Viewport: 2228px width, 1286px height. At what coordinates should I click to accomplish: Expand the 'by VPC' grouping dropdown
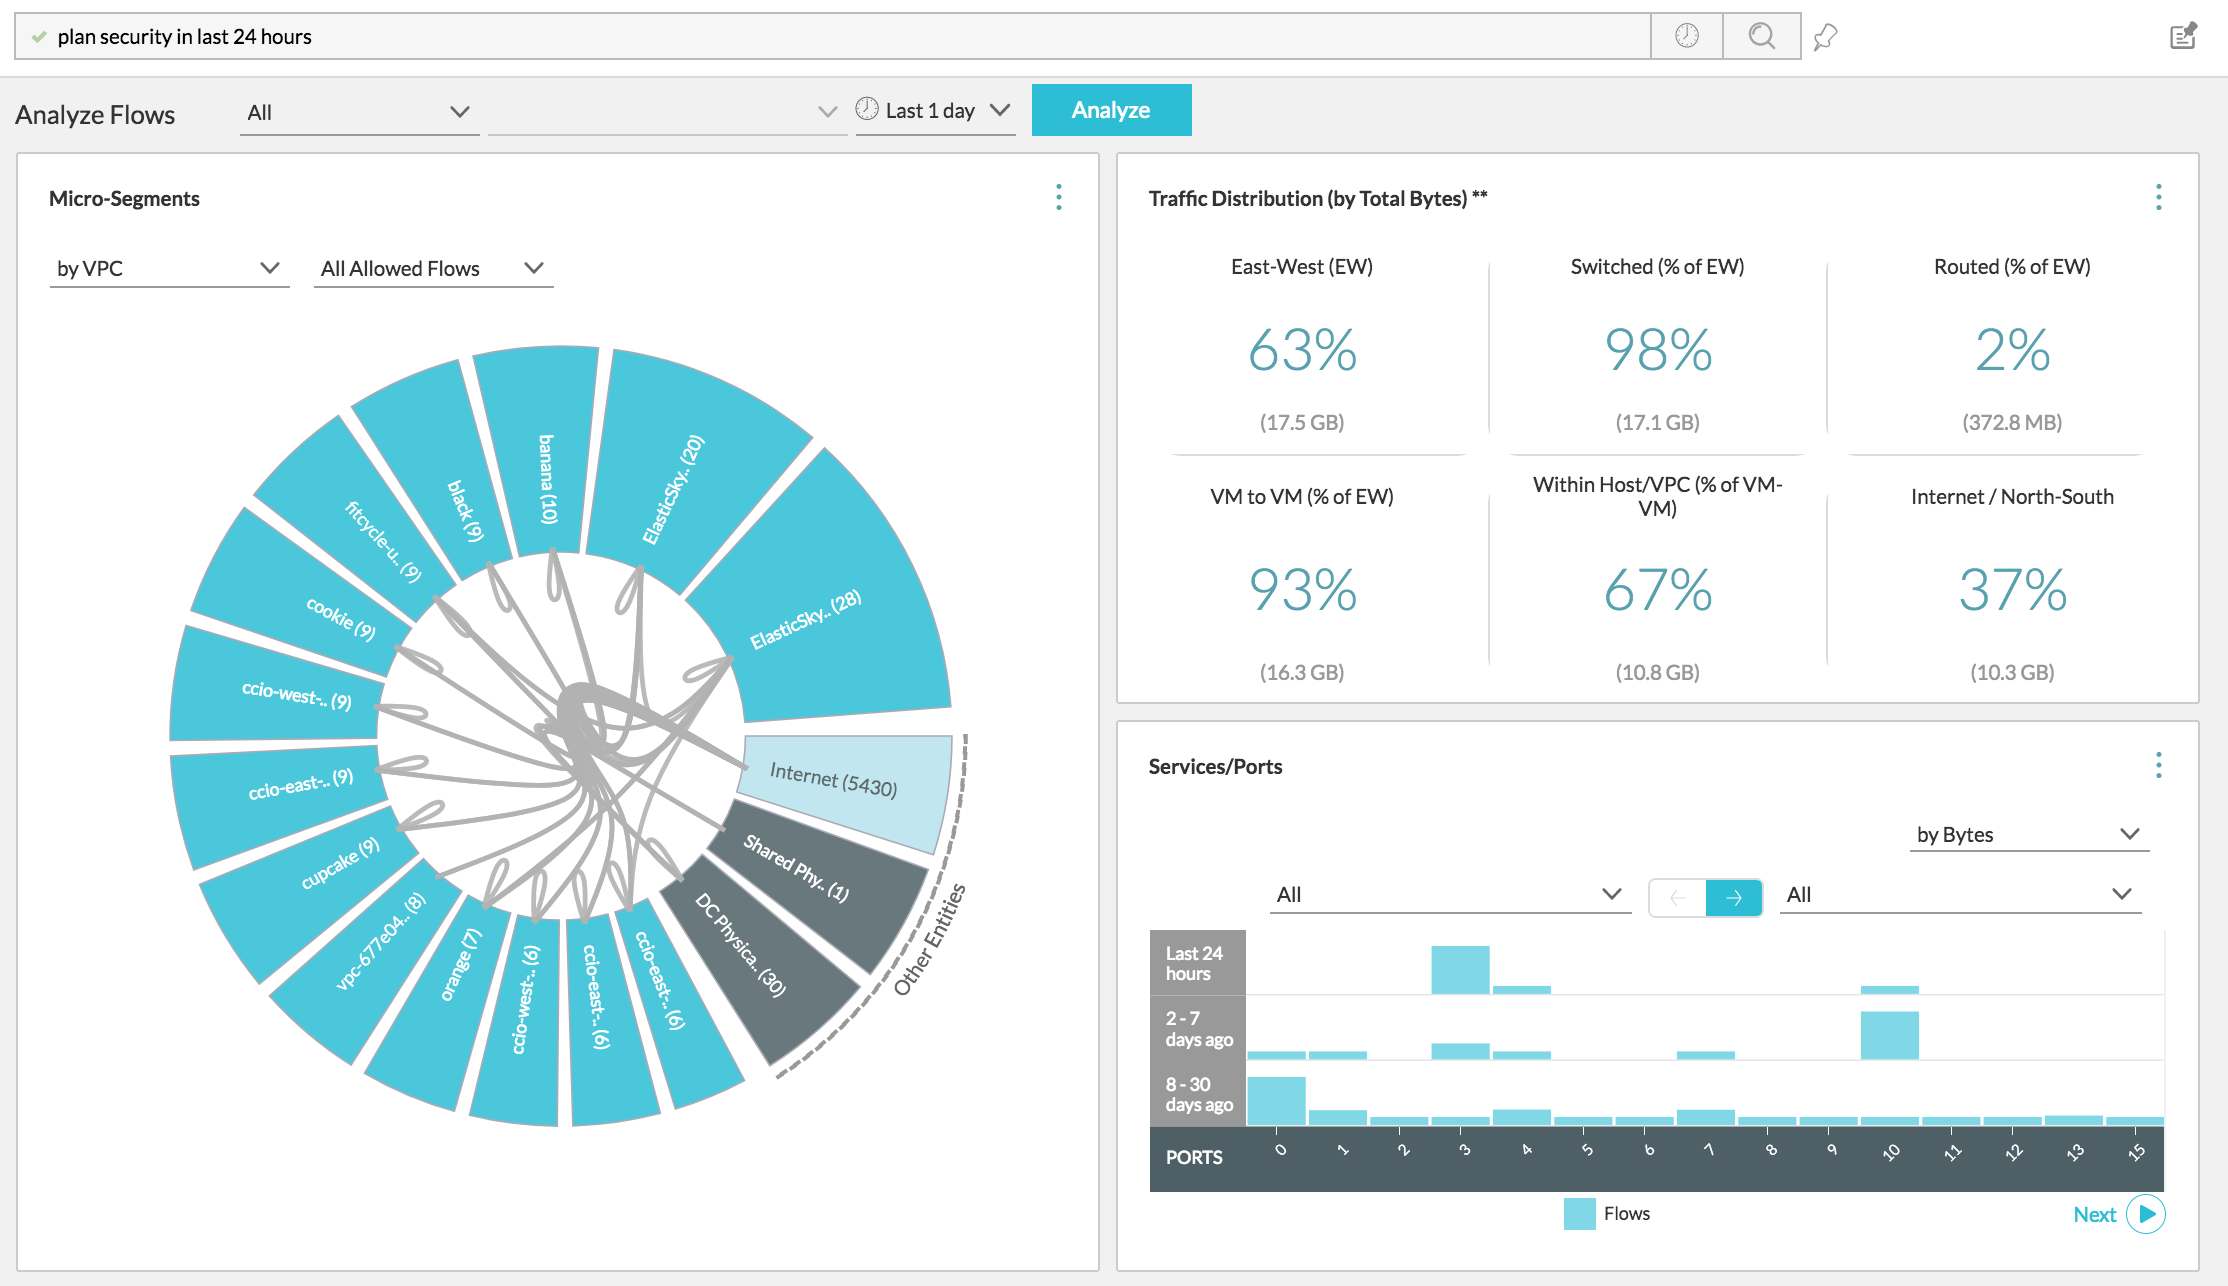point(168,268)
